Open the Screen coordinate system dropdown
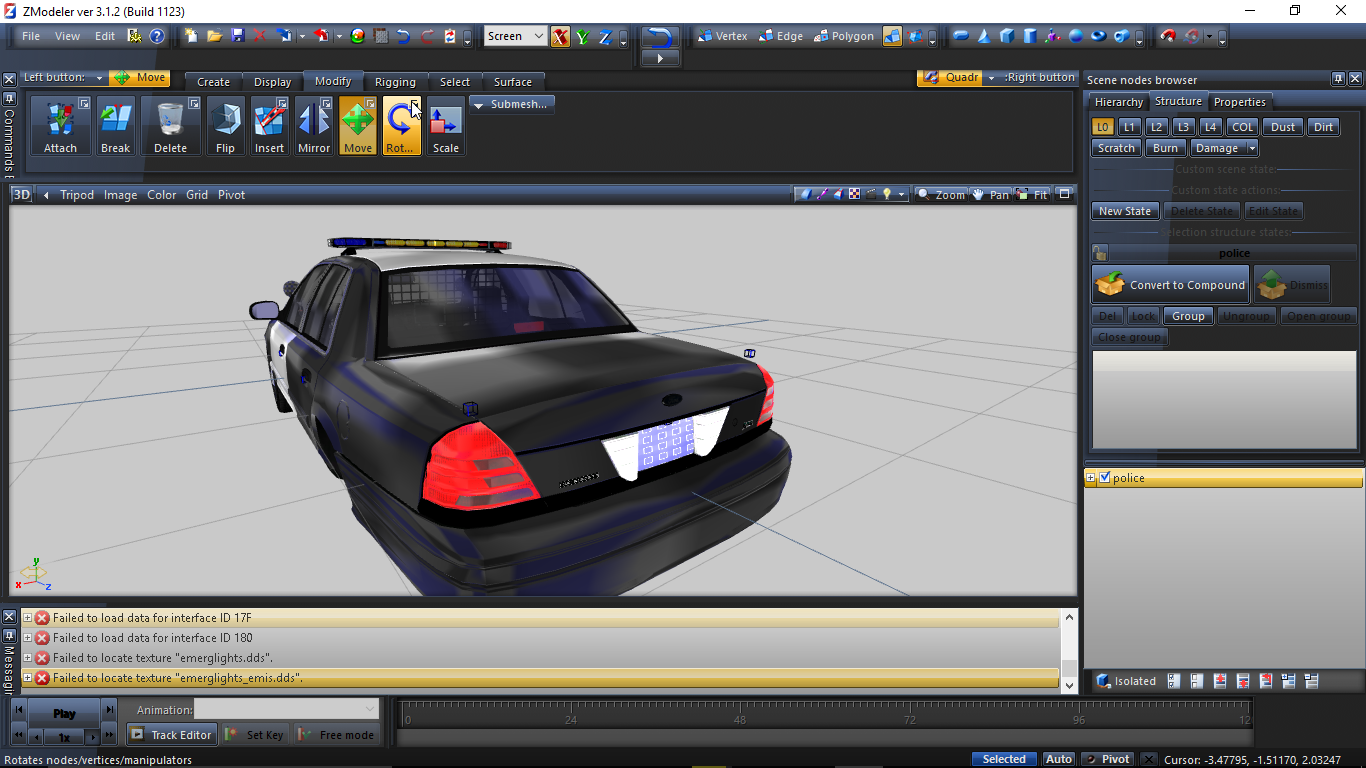This screenshot has height=768, width=1366. [515, 36]
